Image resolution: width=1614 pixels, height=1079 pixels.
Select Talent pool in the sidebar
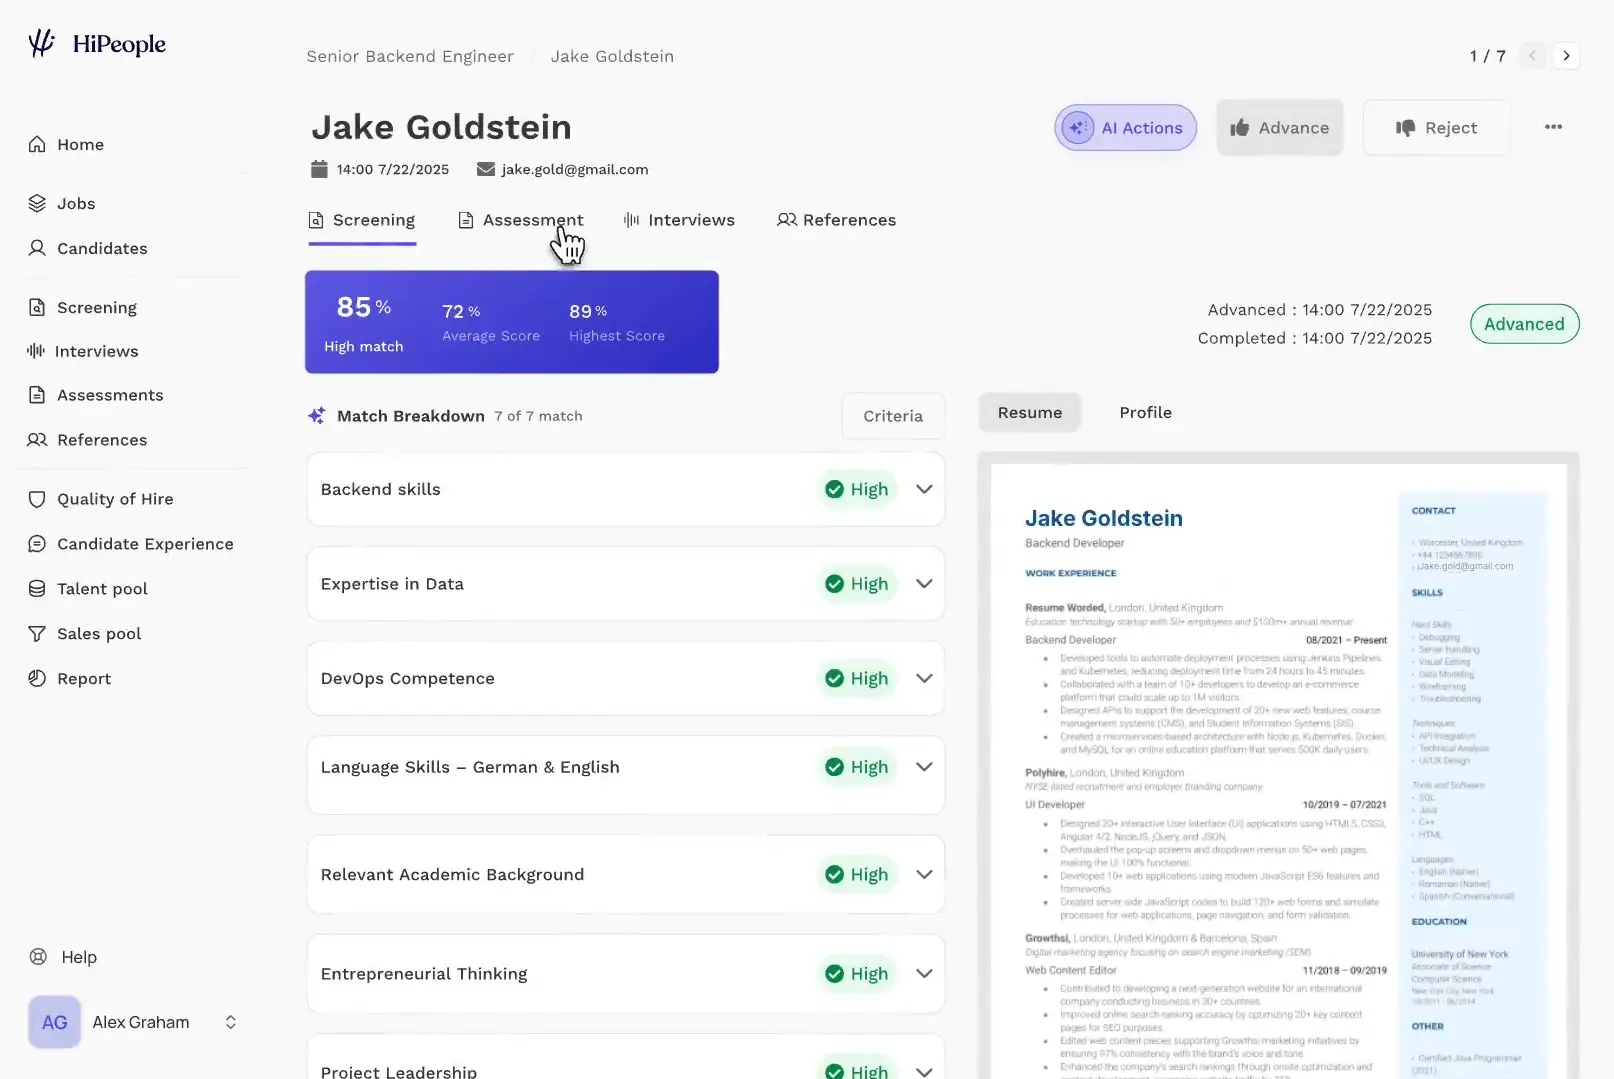101,588
